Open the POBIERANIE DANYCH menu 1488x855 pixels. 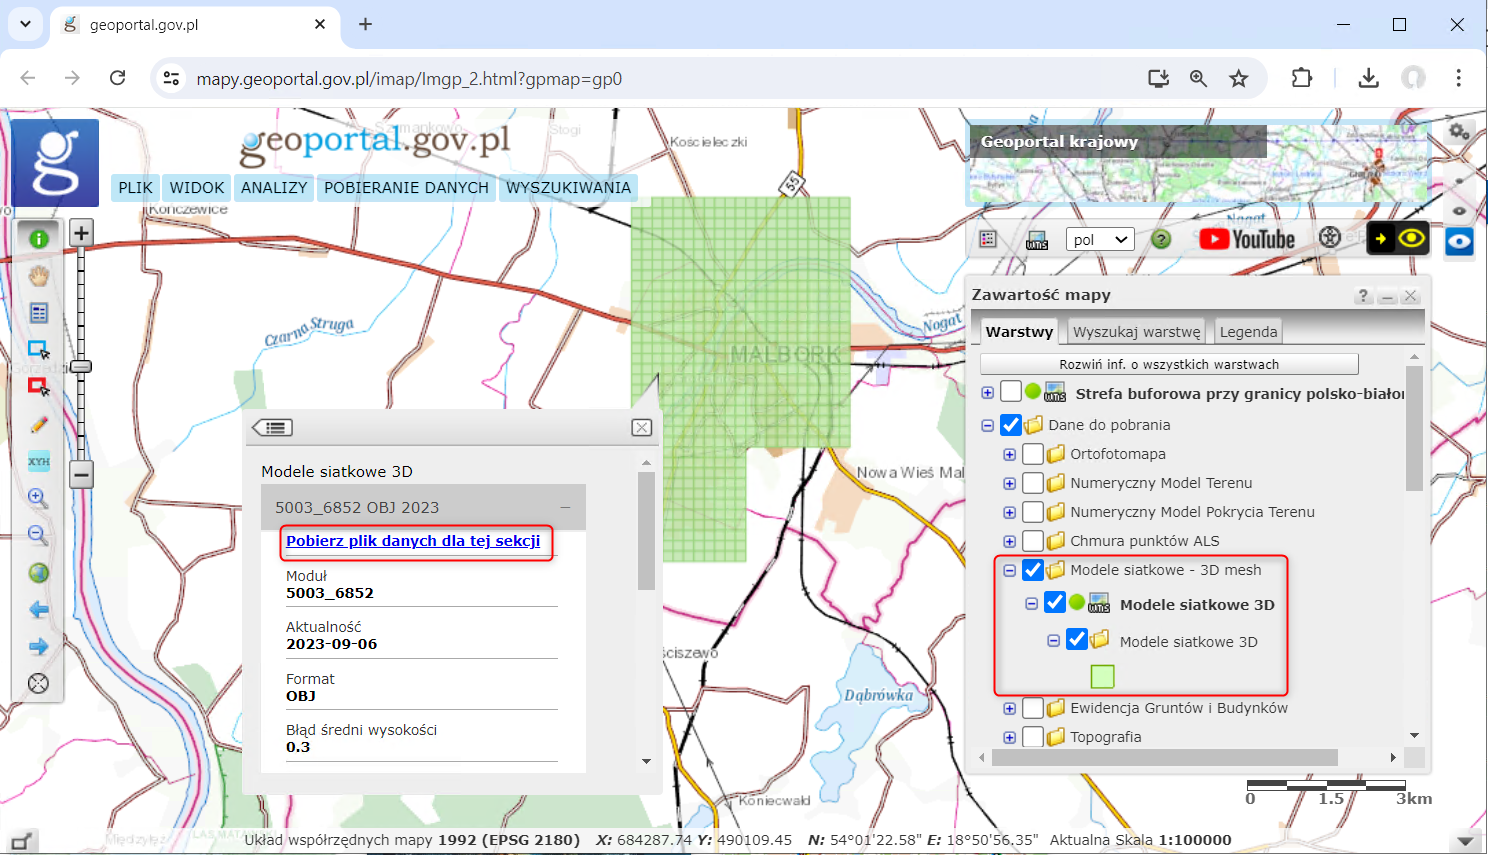tap(406, 188)
